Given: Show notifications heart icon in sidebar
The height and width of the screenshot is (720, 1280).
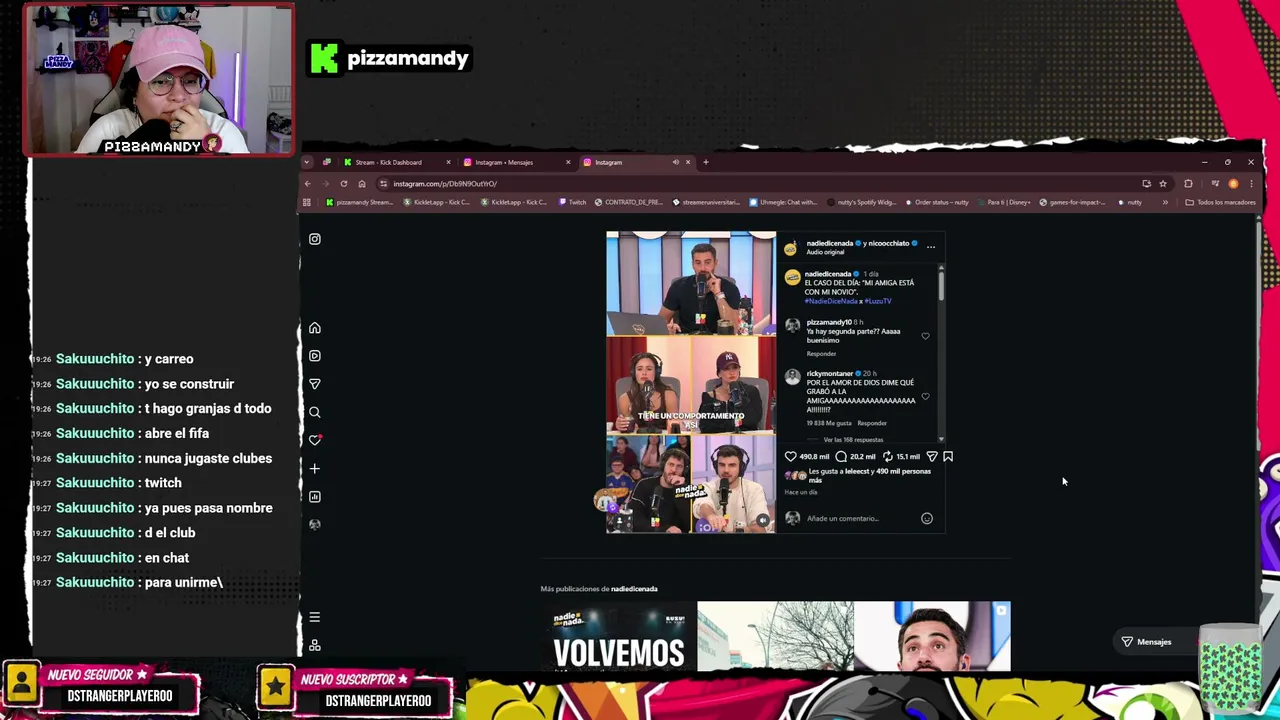Looking at the screenshot, I should tap(314, 440).
